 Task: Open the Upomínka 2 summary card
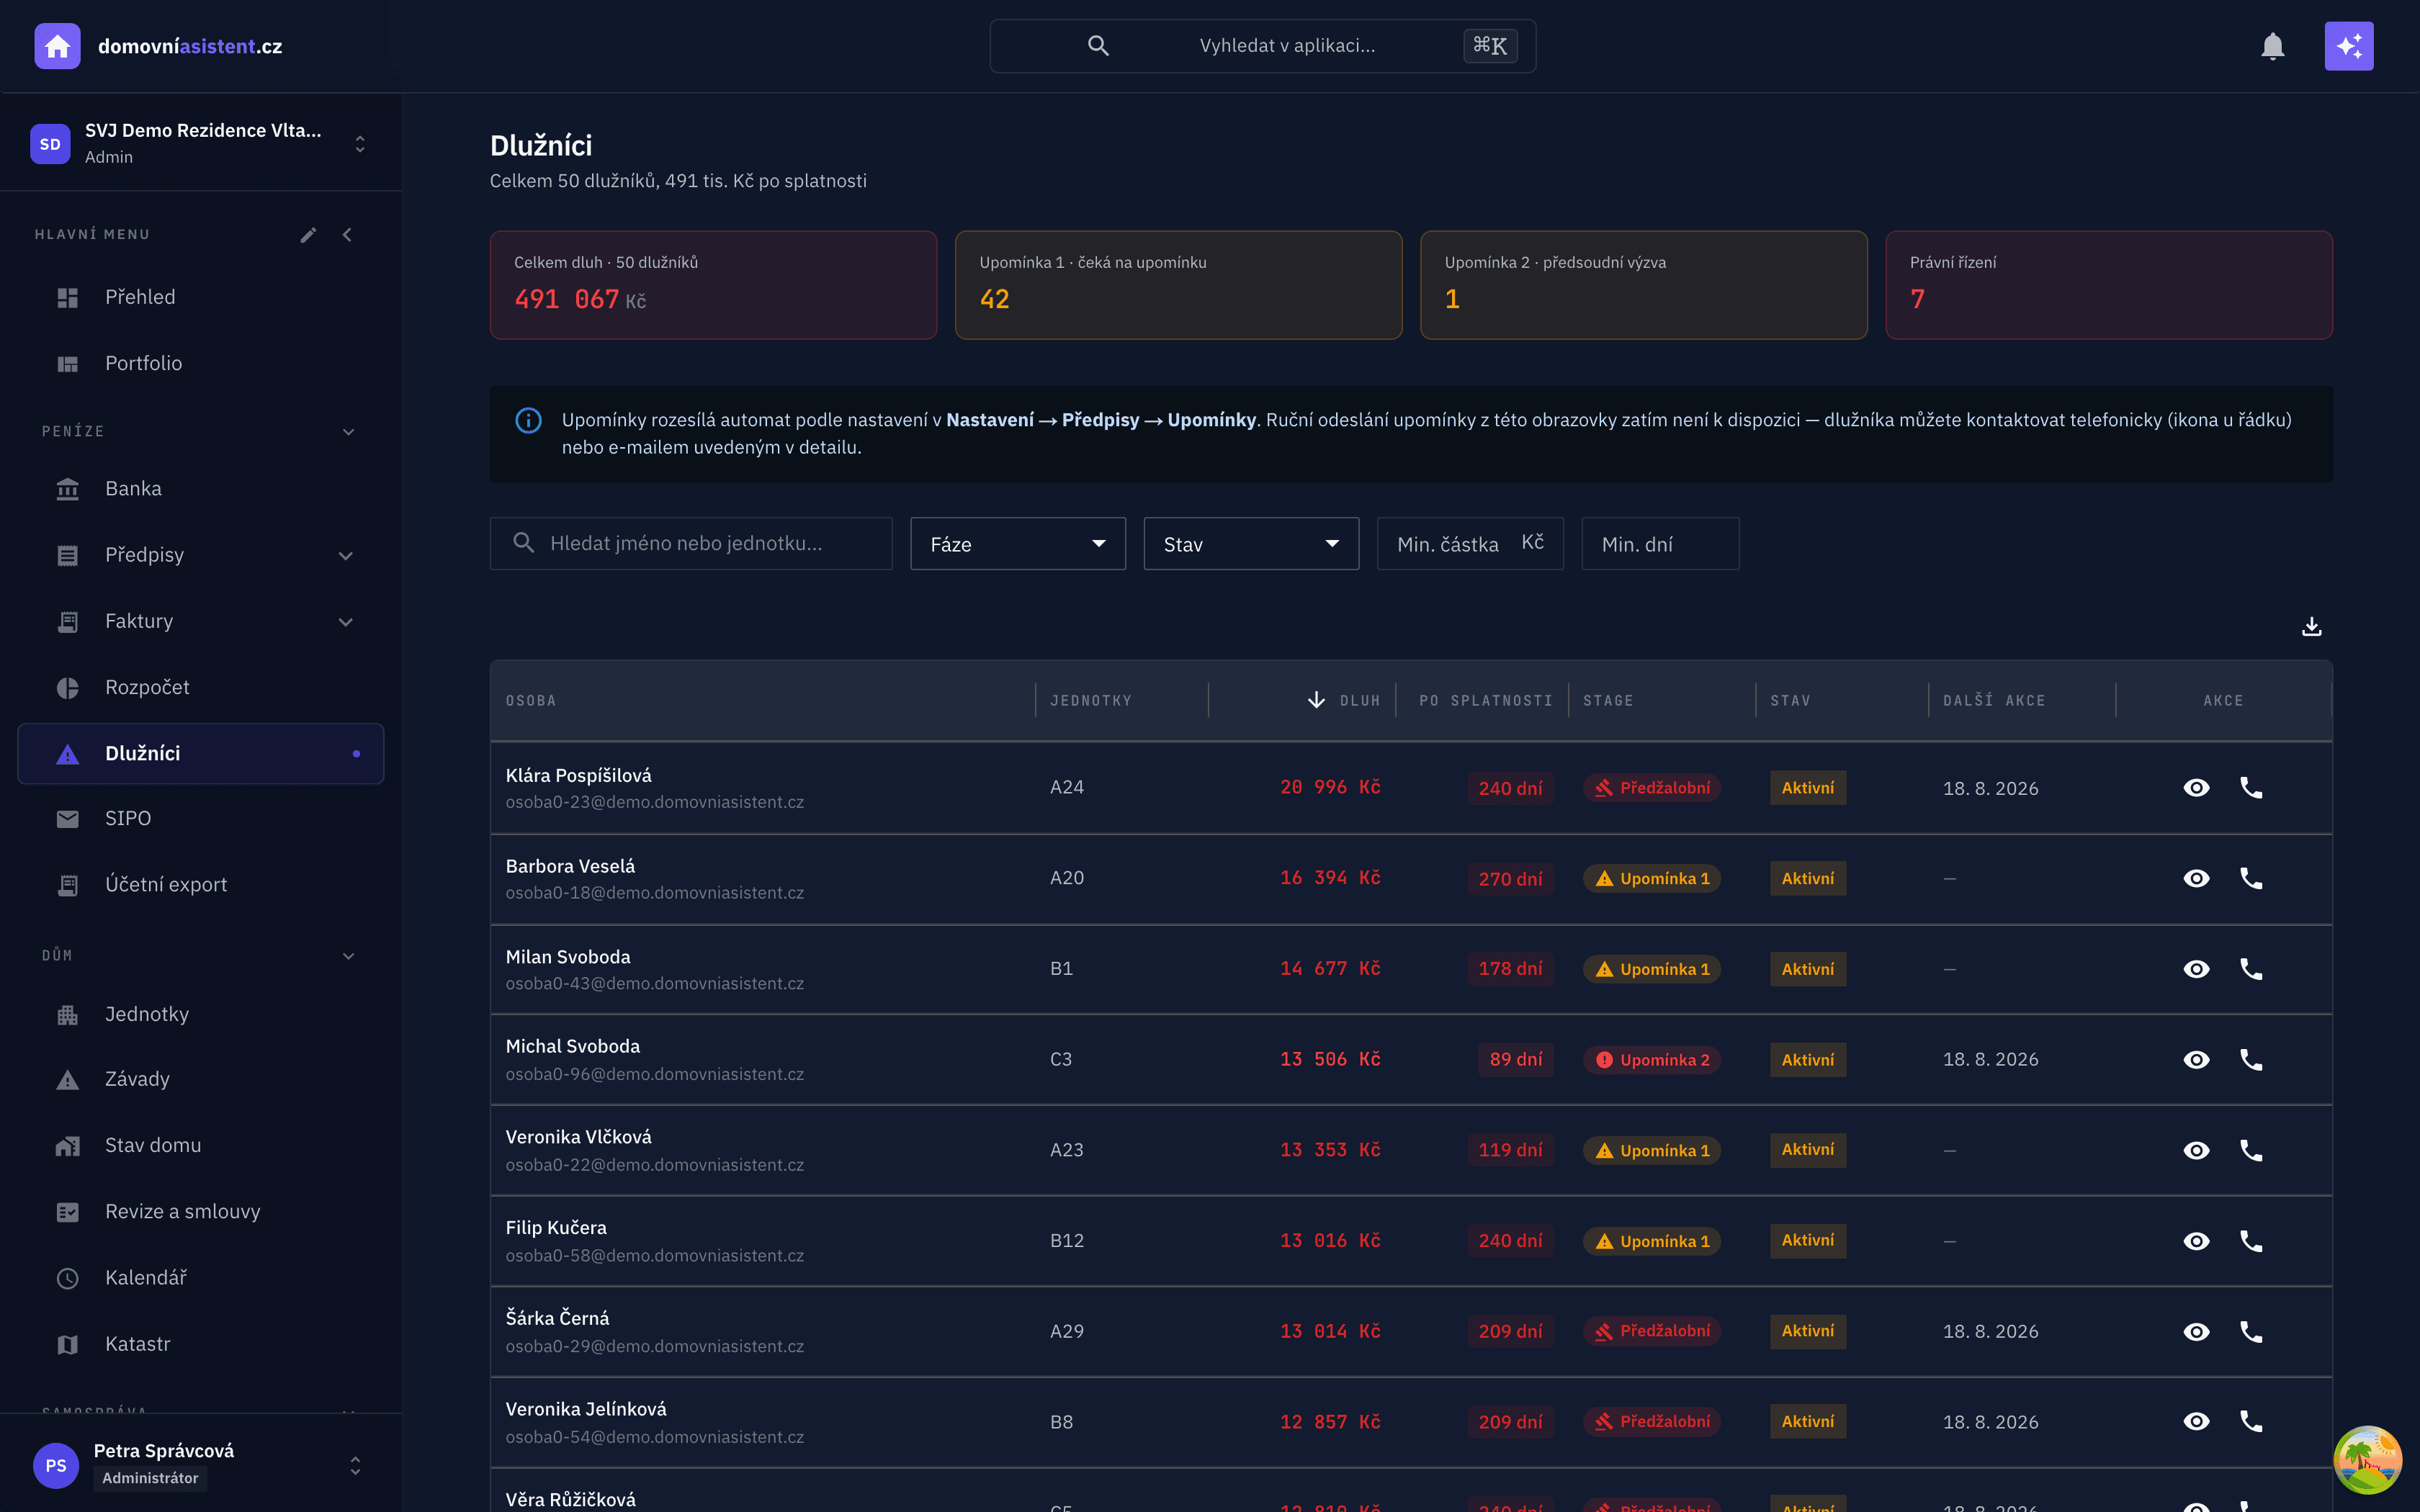[x=1643, y=285]
